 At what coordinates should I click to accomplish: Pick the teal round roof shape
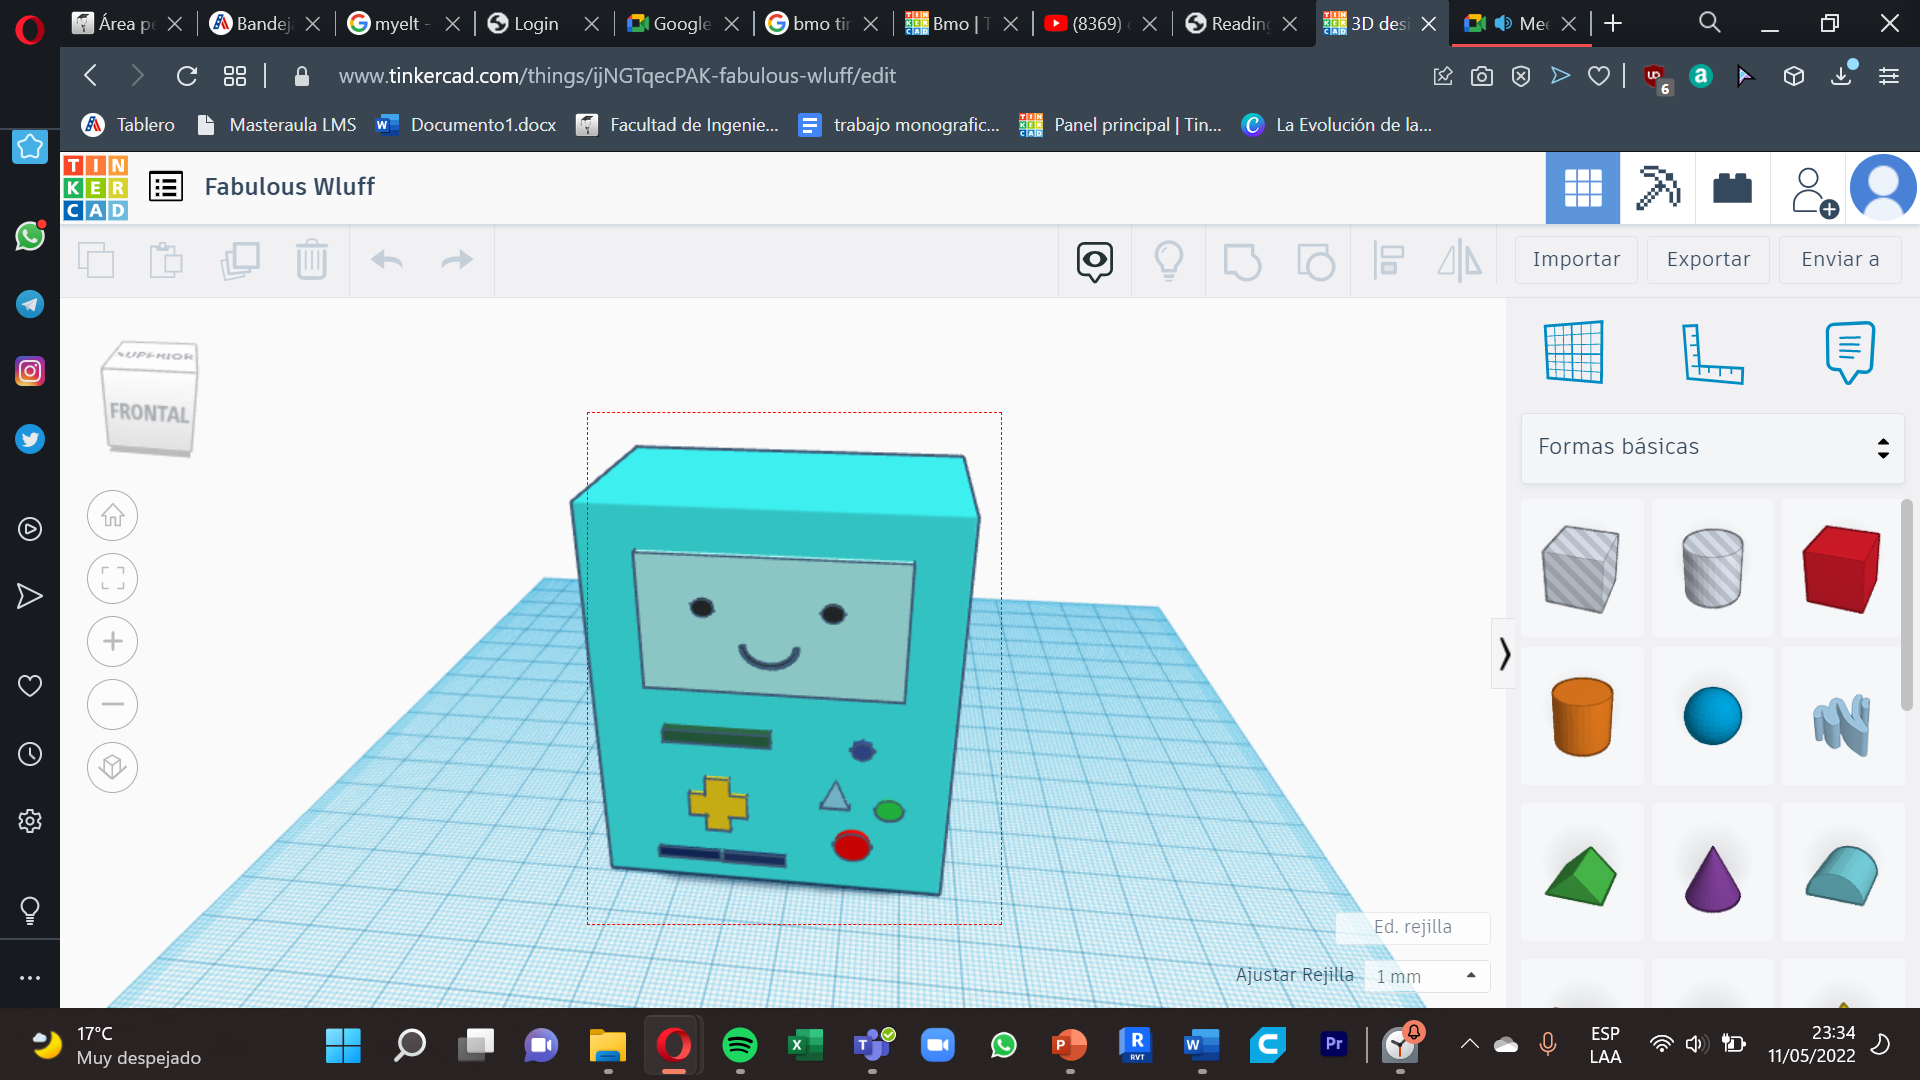pos(1842,875)
